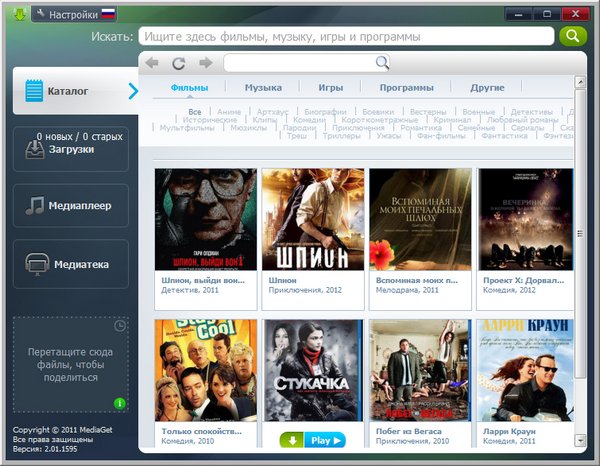The width and height of the screenshot is (600, 466).
Task: Click the magnifier inside catalog search box
Action: 381,63
